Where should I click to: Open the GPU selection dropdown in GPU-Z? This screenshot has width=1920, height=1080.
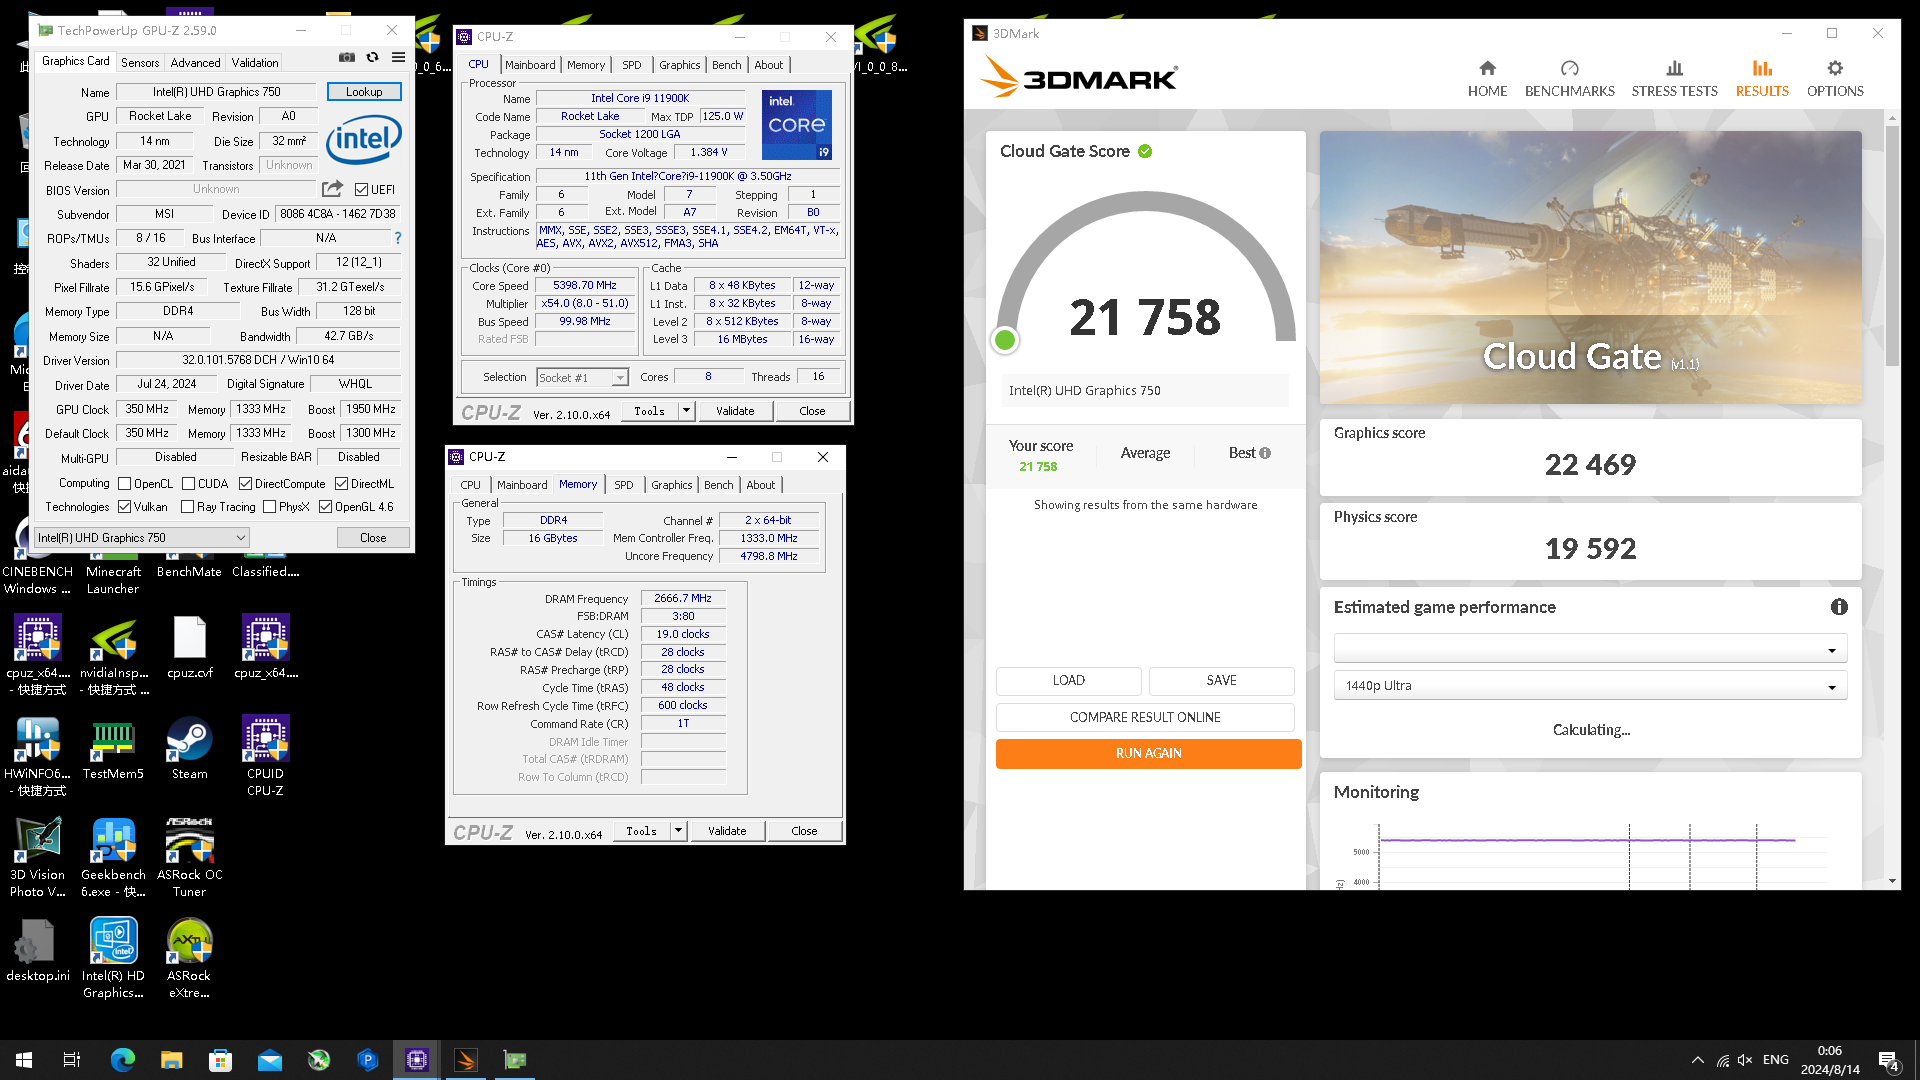point(141,538)
